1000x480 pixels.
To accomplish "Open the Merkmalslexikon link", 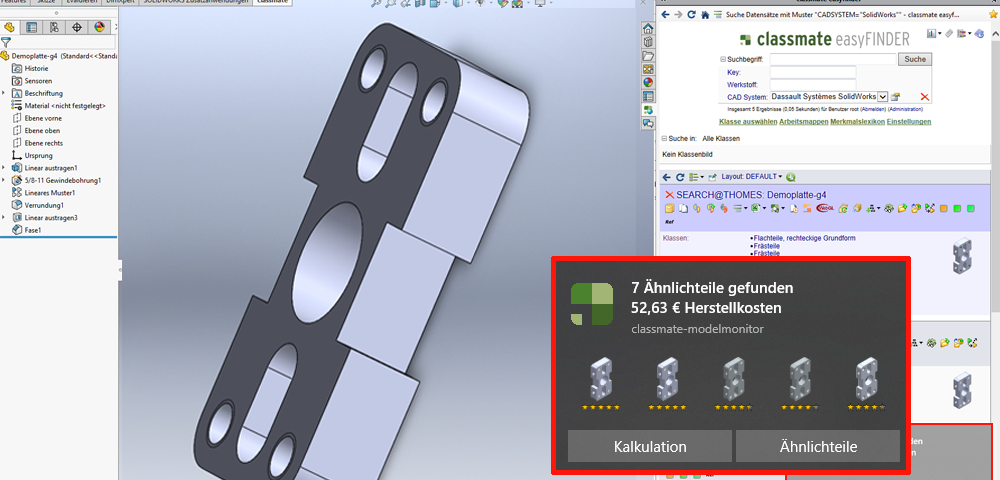I will pyautogui.click(x=857, y=122).
